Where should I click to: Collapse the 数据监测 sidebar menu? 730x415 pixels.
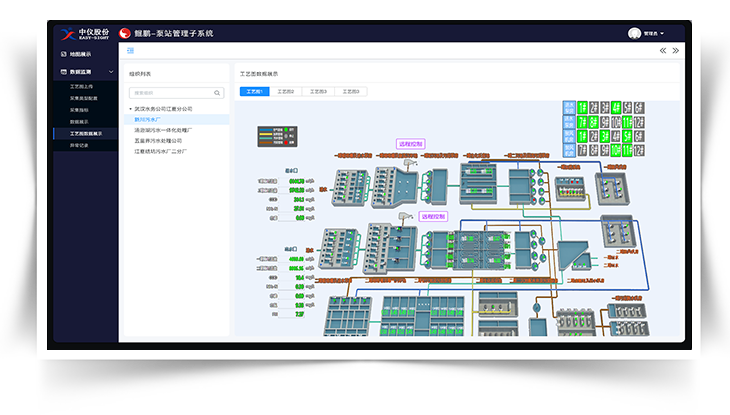coord(111,72)
